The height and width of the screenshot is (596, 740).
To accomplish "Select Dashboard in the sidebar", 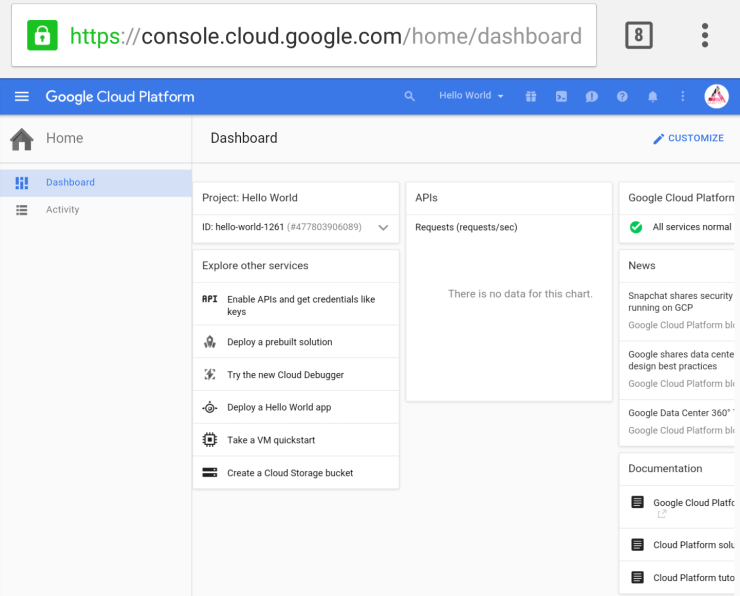I will point(70,183).
